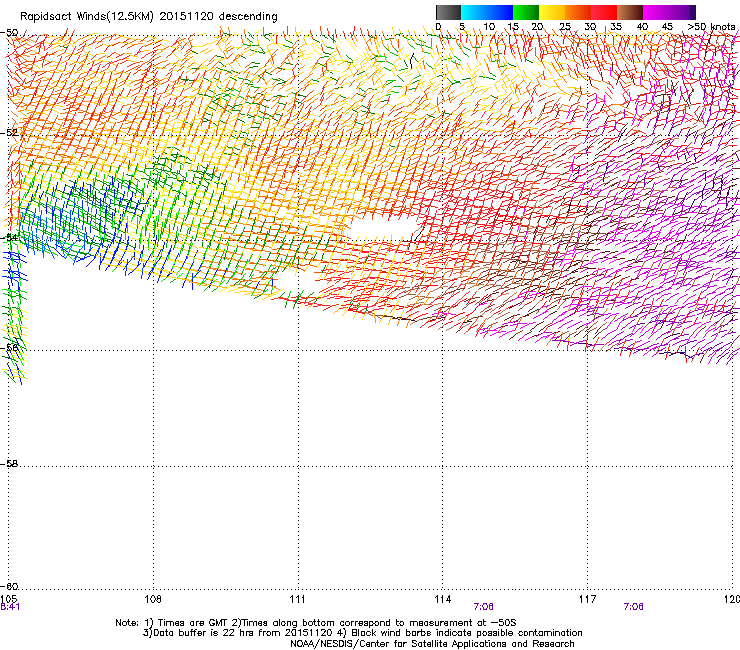Choose the orange 25-30 knots legend segment
Screen dimensions: 740x650
point(578,12)
